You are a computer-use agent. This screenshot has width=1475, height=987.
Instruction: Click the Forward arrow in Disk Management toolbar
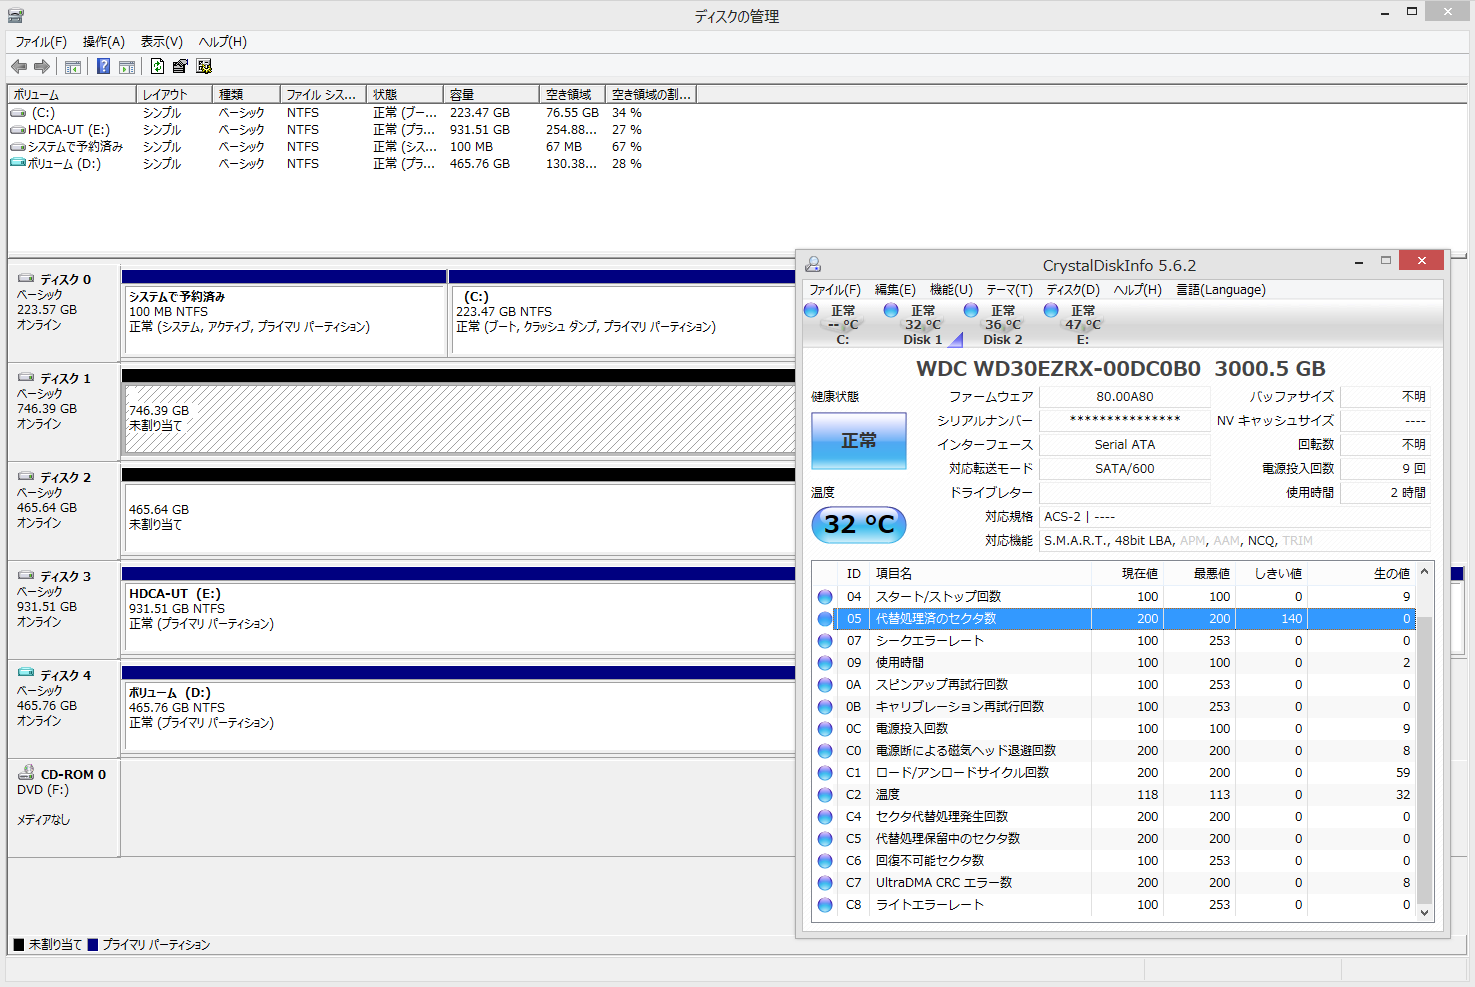click(x=42, y=67)
